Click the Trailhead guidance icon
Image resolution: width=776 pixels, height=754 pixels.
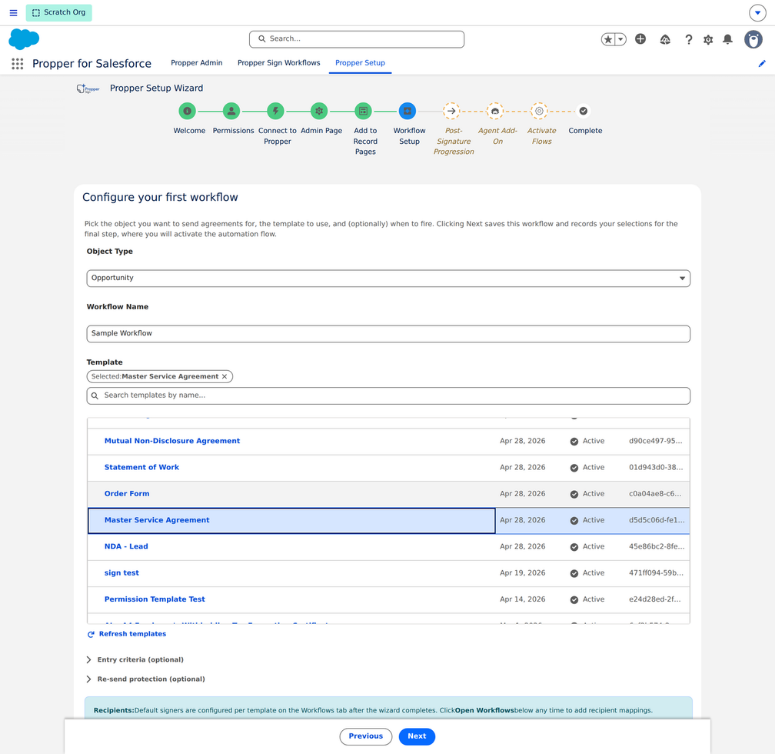click(665, 40)
